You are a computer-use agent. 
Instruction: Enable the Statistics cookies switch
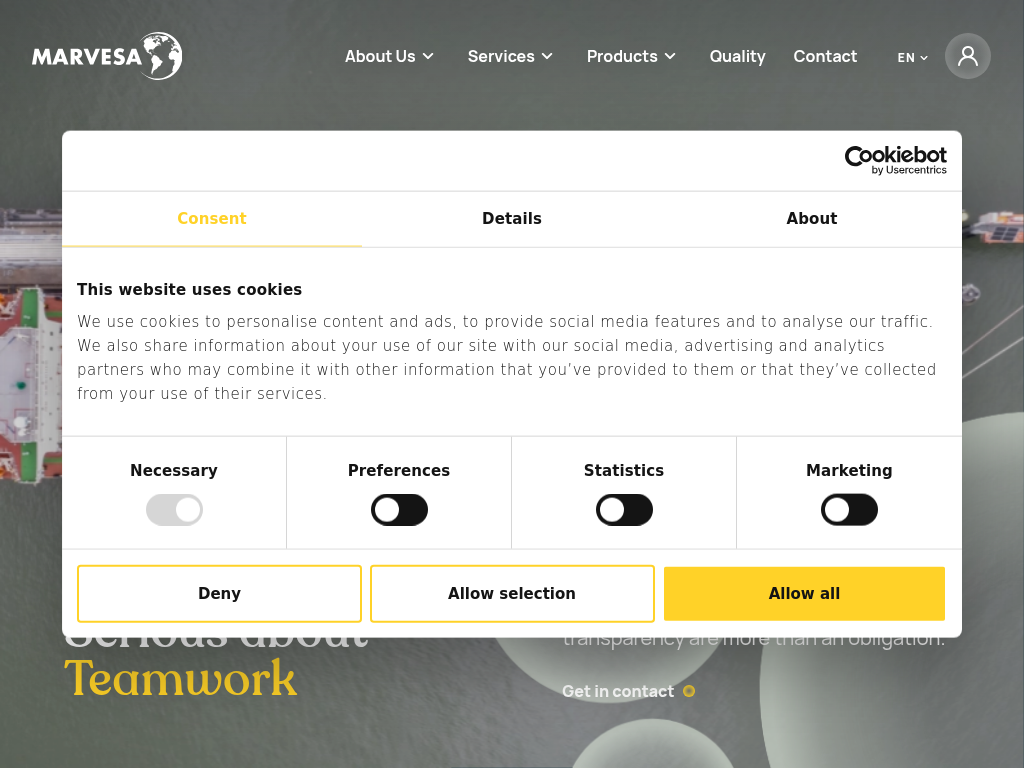624,510
